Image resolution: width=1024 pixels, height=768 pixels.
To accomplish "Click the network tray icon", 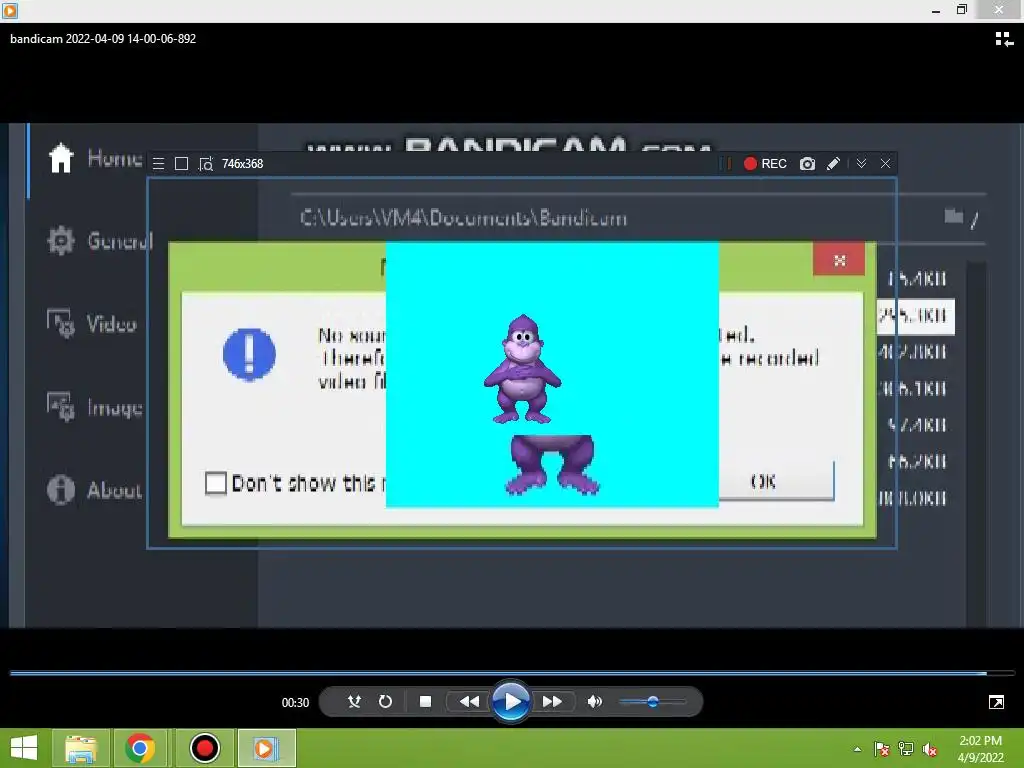I will (906, 749).
